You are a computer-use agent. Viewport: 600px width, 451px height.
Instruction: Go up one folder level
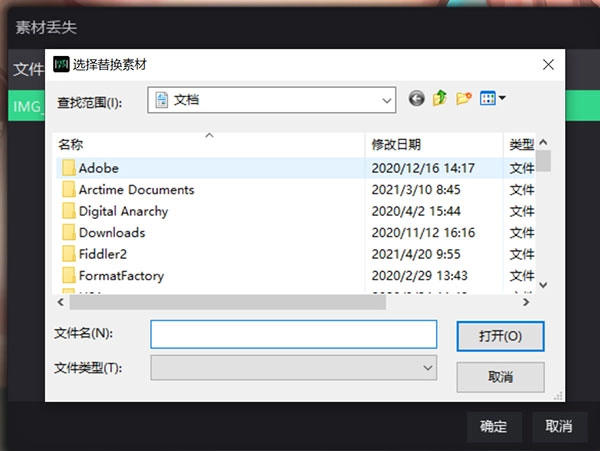tap(440, 99)
